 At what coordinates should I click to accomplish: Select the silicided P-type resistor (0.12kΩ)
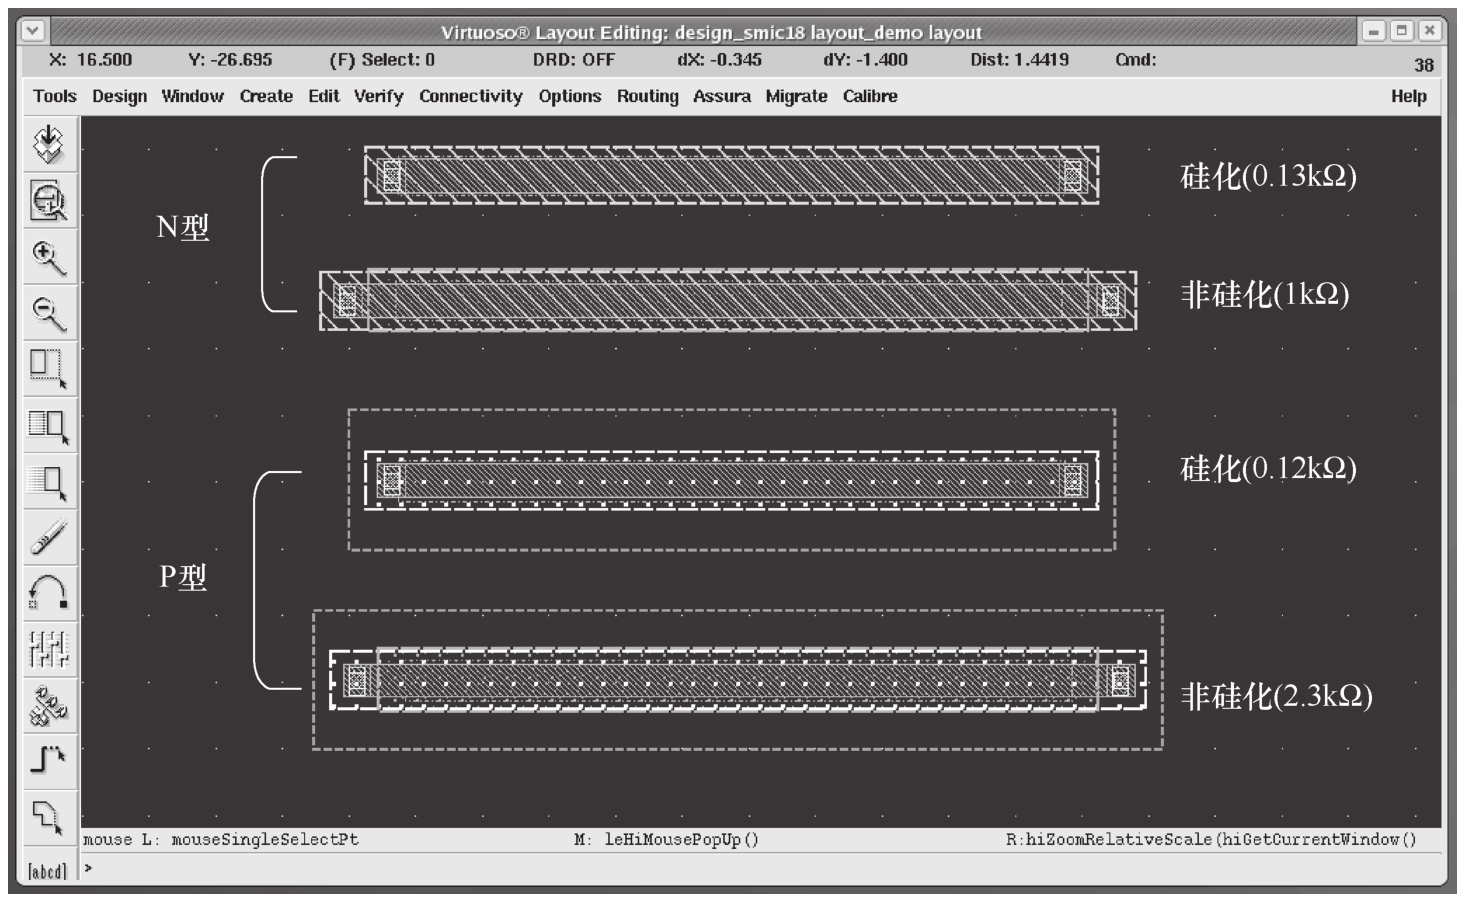731,480
